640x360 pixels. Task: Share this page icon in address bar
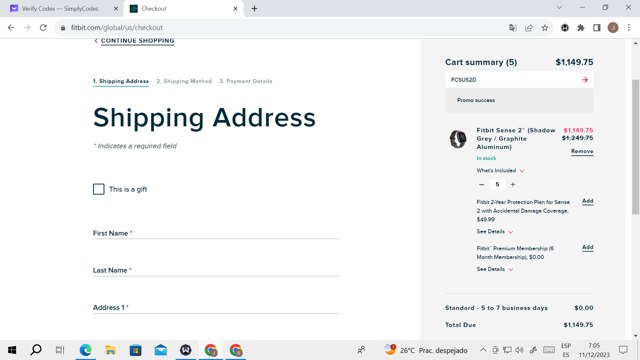(529, 28)
